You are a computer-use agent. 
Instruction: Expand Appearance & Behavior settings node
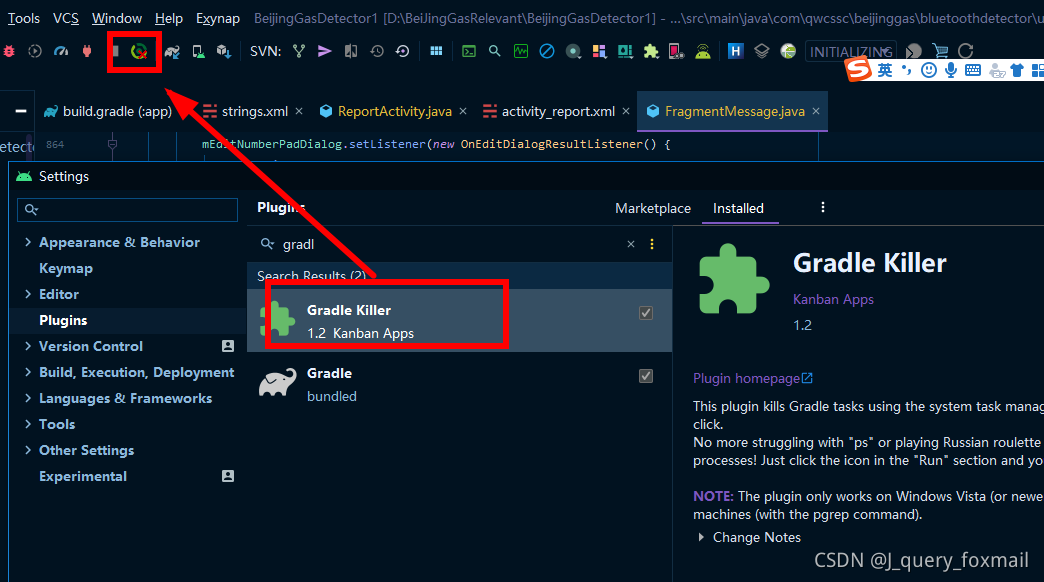pos(28,242)
